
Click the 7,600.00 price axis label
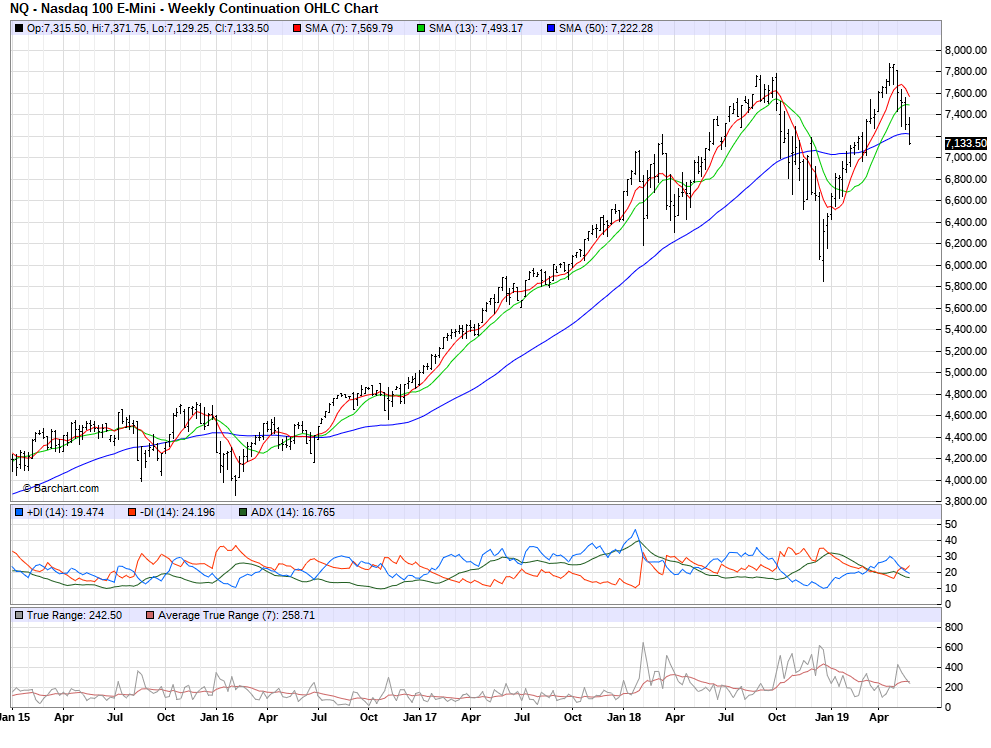(966, 94)
